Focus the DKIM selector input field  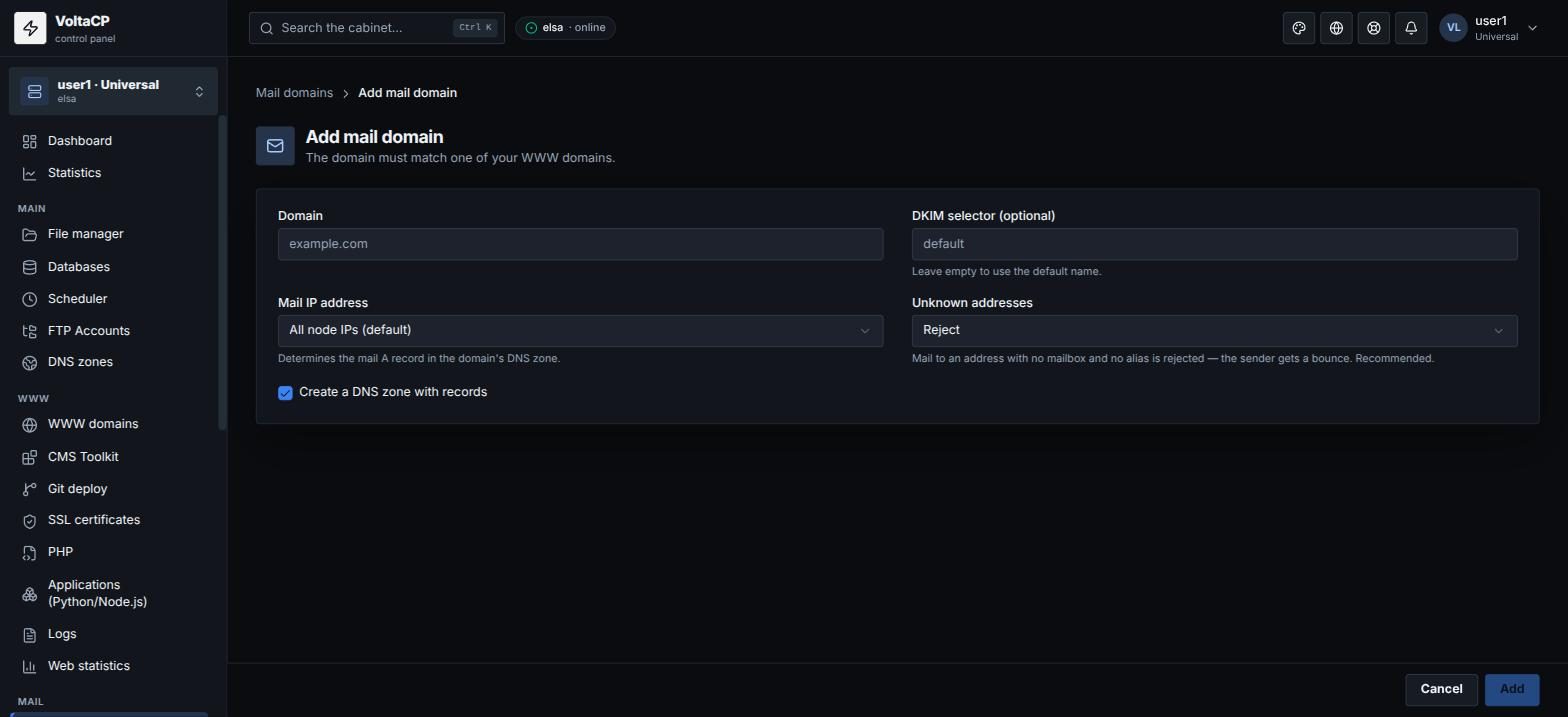pos(1214,244)
